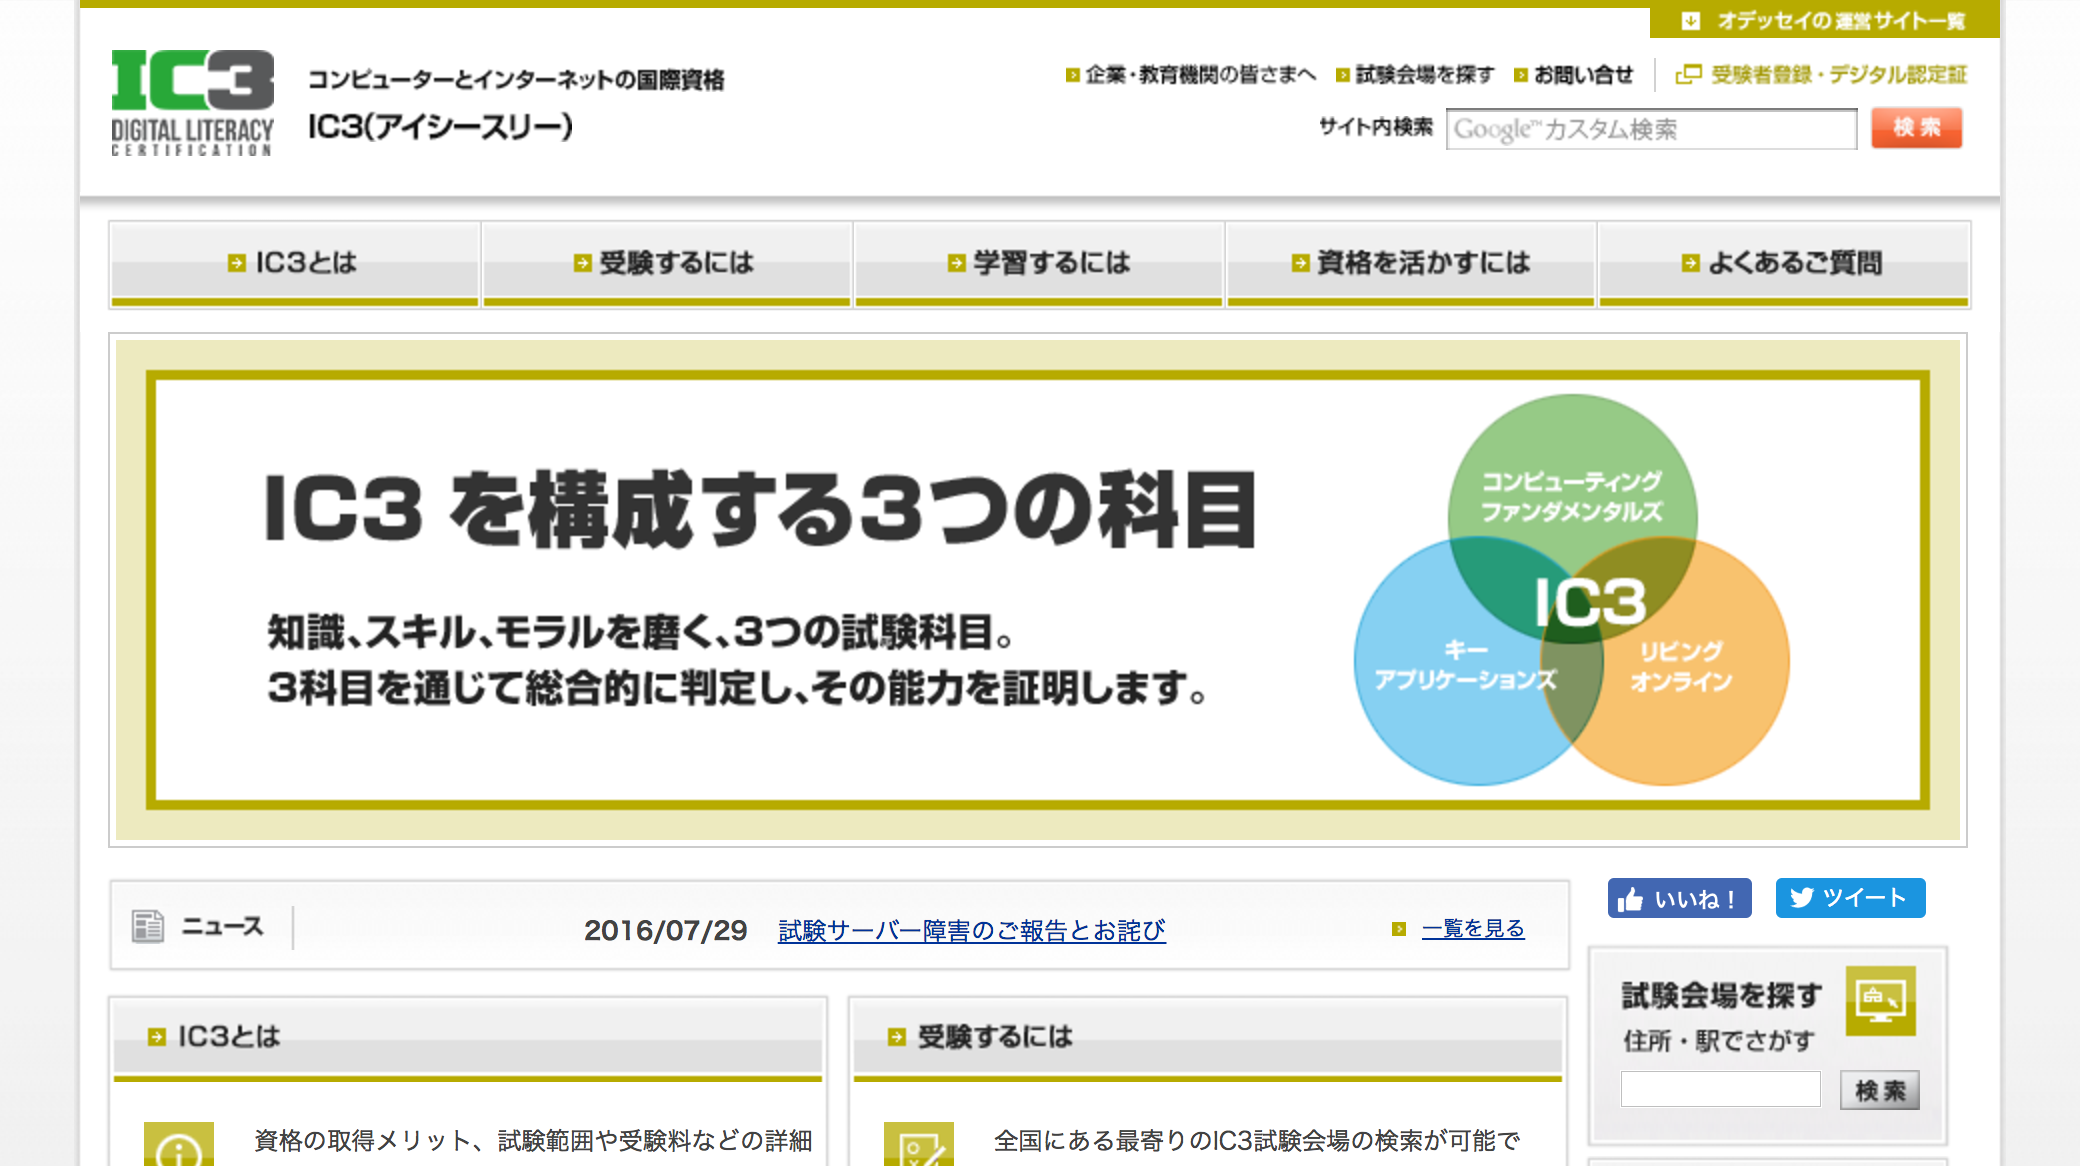The image size is (2080, 1166).
Task: Open オデッセイの運営サイト一覧 dropdown tab
Action: [x=1824, y=21]
